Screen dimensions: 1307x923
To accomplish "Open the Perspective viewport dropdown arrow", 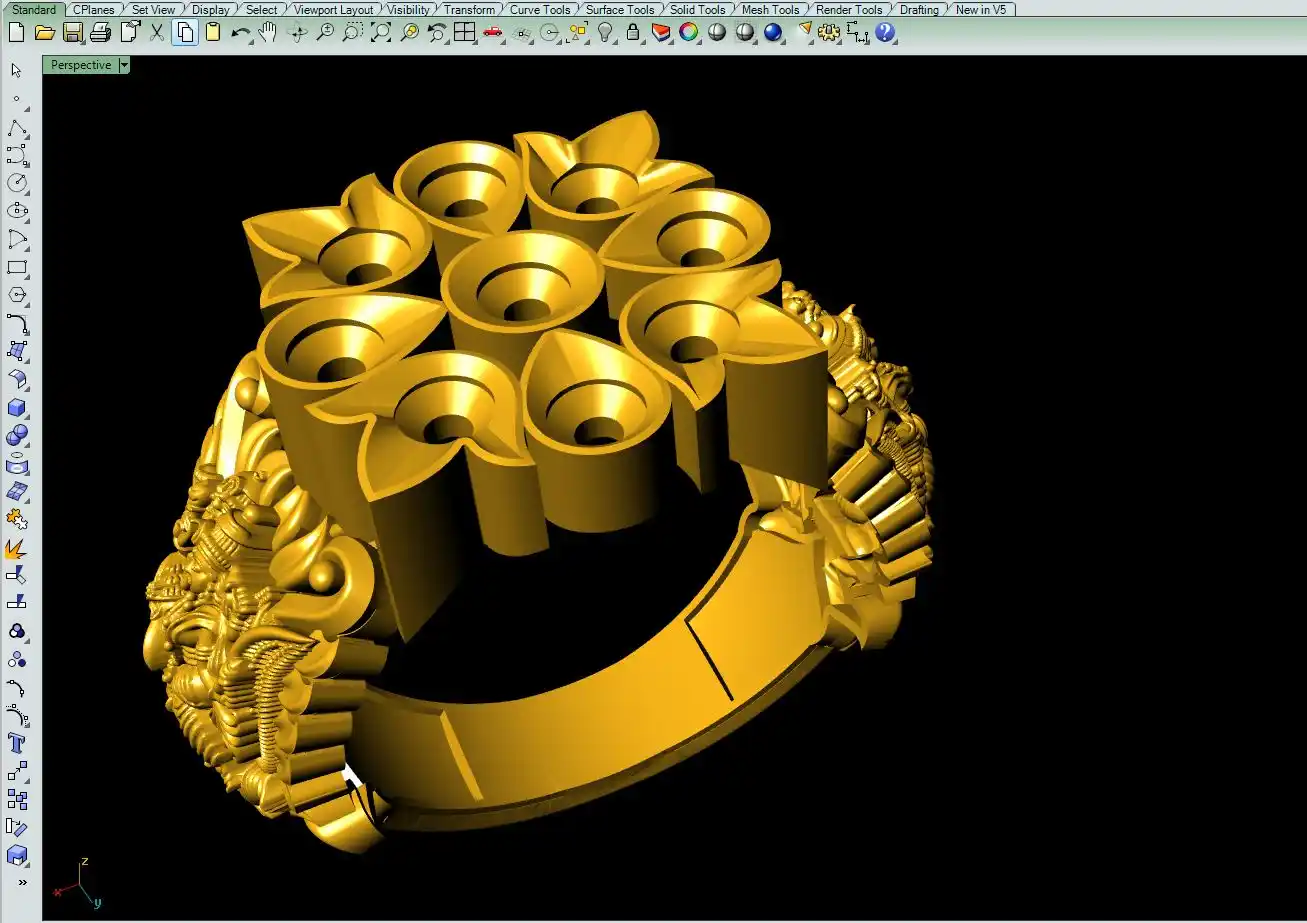I will [x=124, y=65].
